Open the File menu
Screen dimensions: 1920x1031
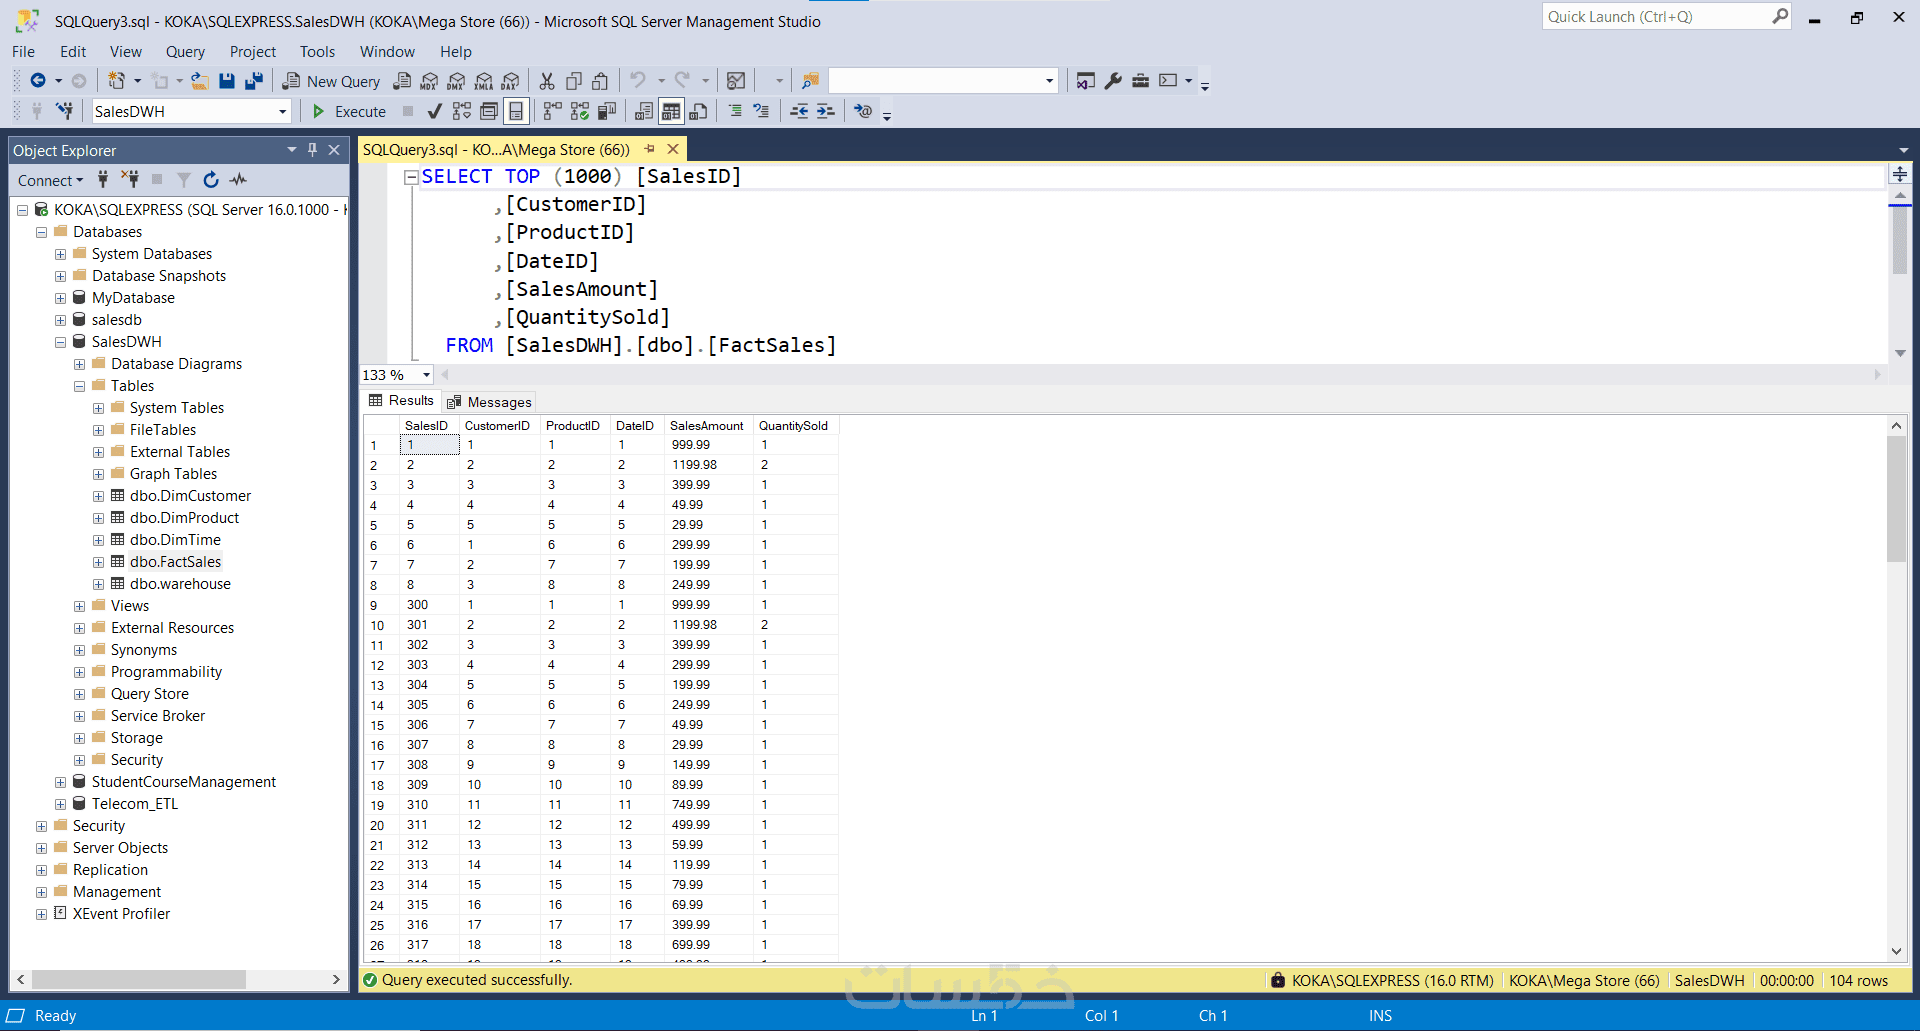[x=23, y=52]
